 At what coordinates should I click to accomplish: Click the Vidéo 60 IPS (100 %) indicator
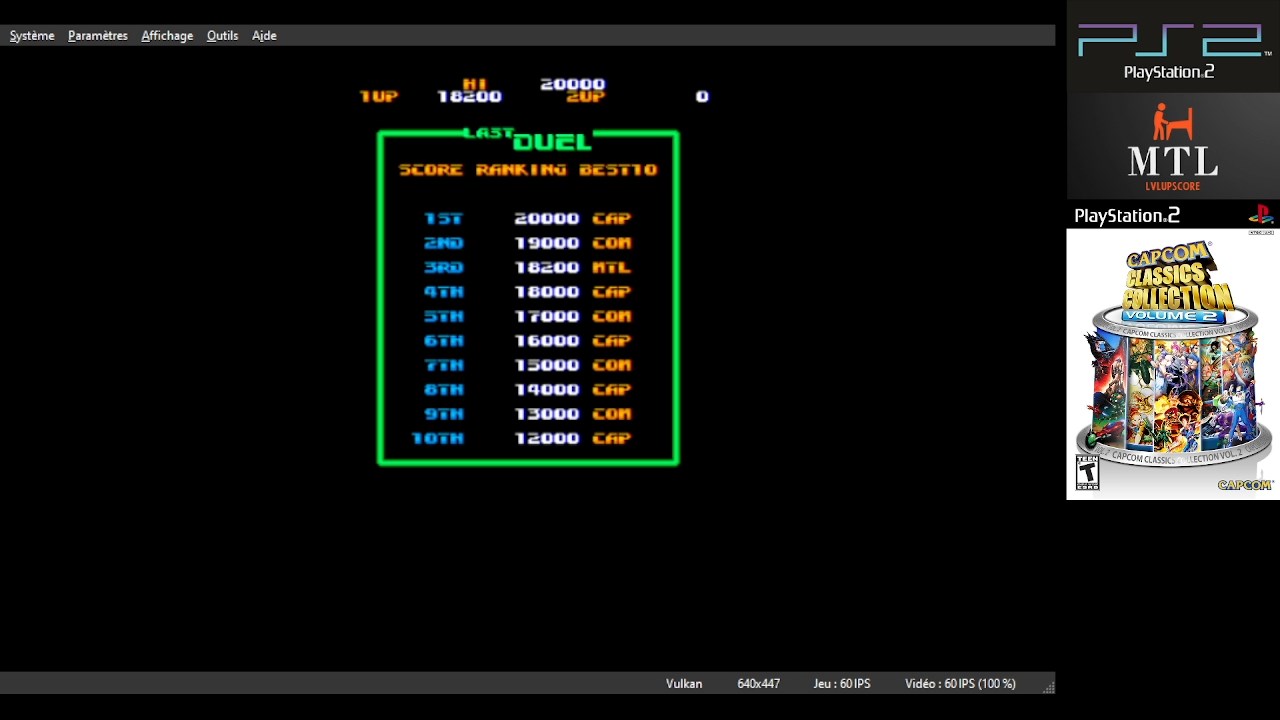coord(960,684)
